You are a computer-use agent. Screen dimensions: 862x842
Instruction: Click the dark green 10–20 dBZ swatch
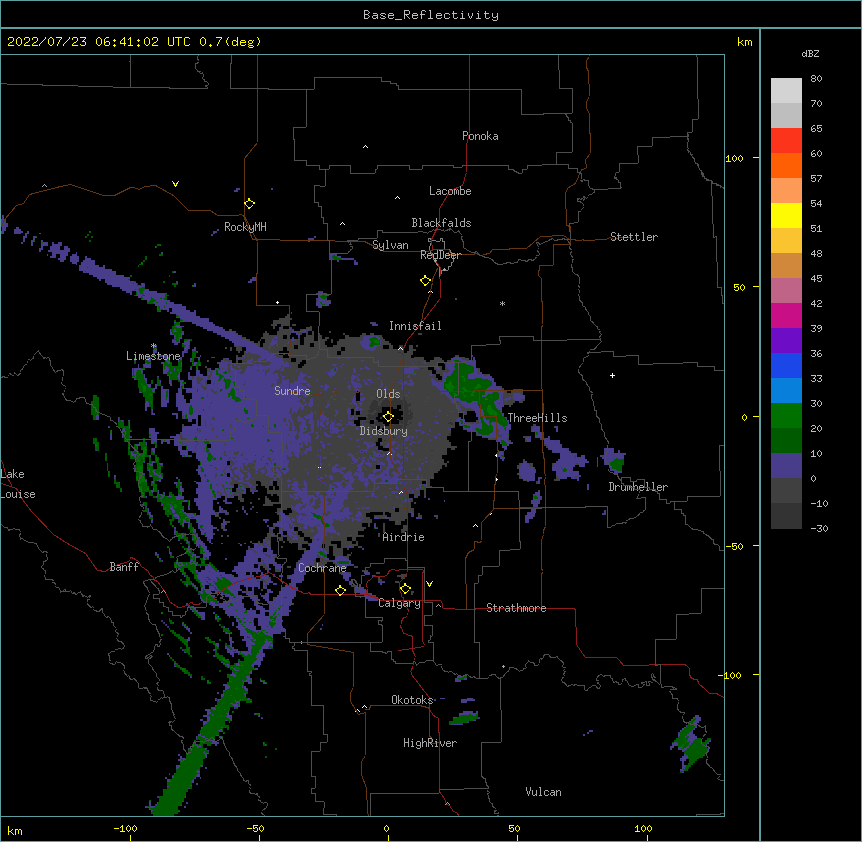[x=786, y=440]
